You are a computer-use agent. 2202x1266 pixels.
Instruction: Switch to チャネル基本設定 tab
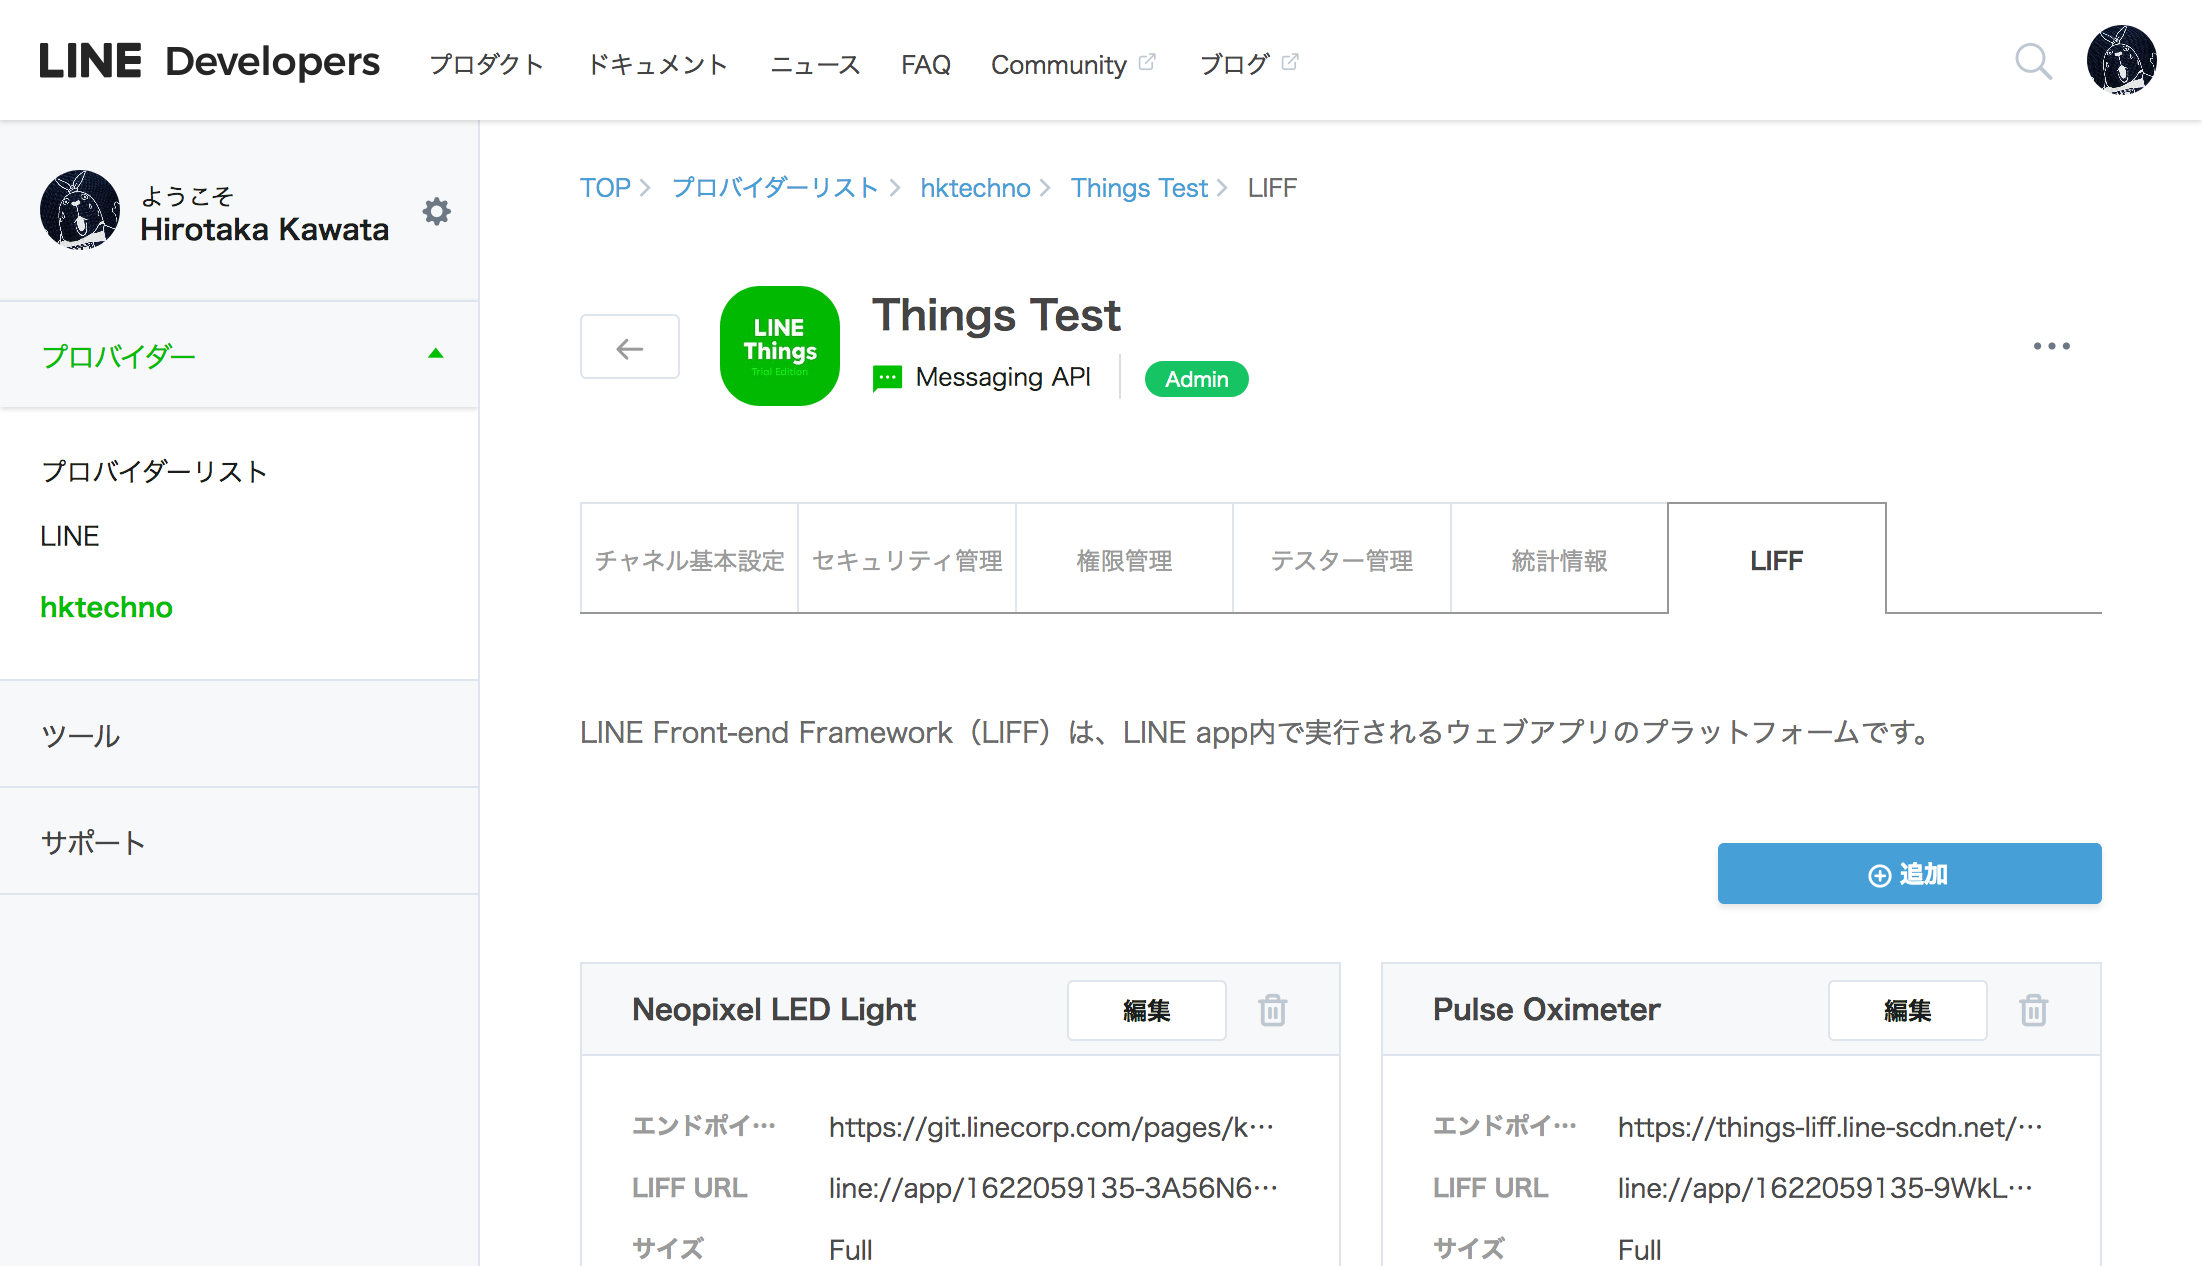tap(689, 559)
